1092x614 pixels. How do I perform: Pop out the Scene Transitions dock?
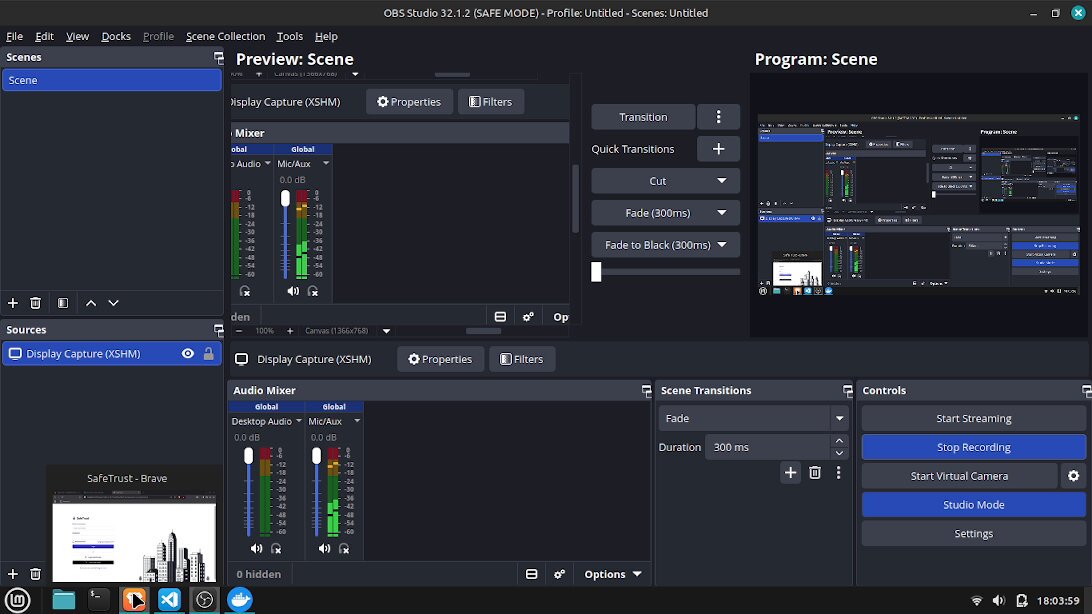point(848,391)
